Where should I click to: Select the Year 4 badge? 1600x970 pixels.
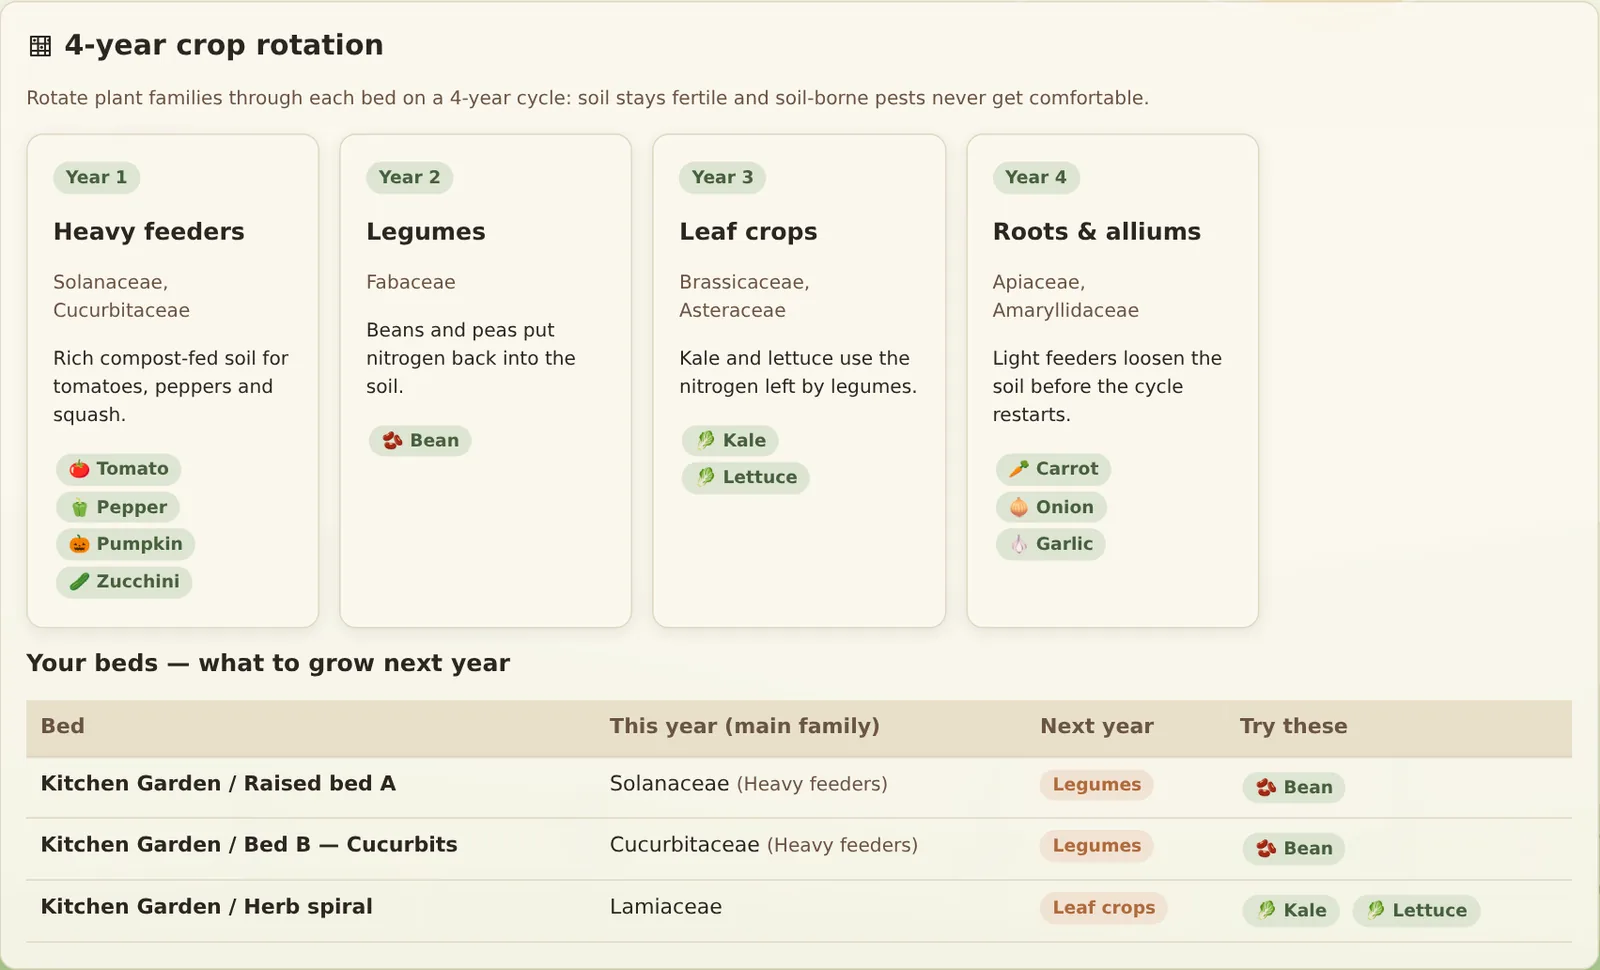click(x=1036, y=177)
